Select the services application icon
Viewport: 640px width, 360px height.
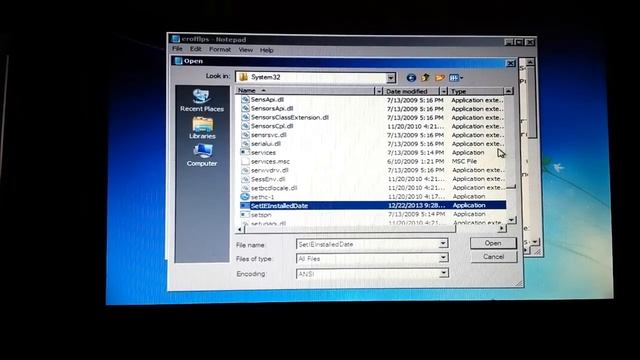[245, 152]
